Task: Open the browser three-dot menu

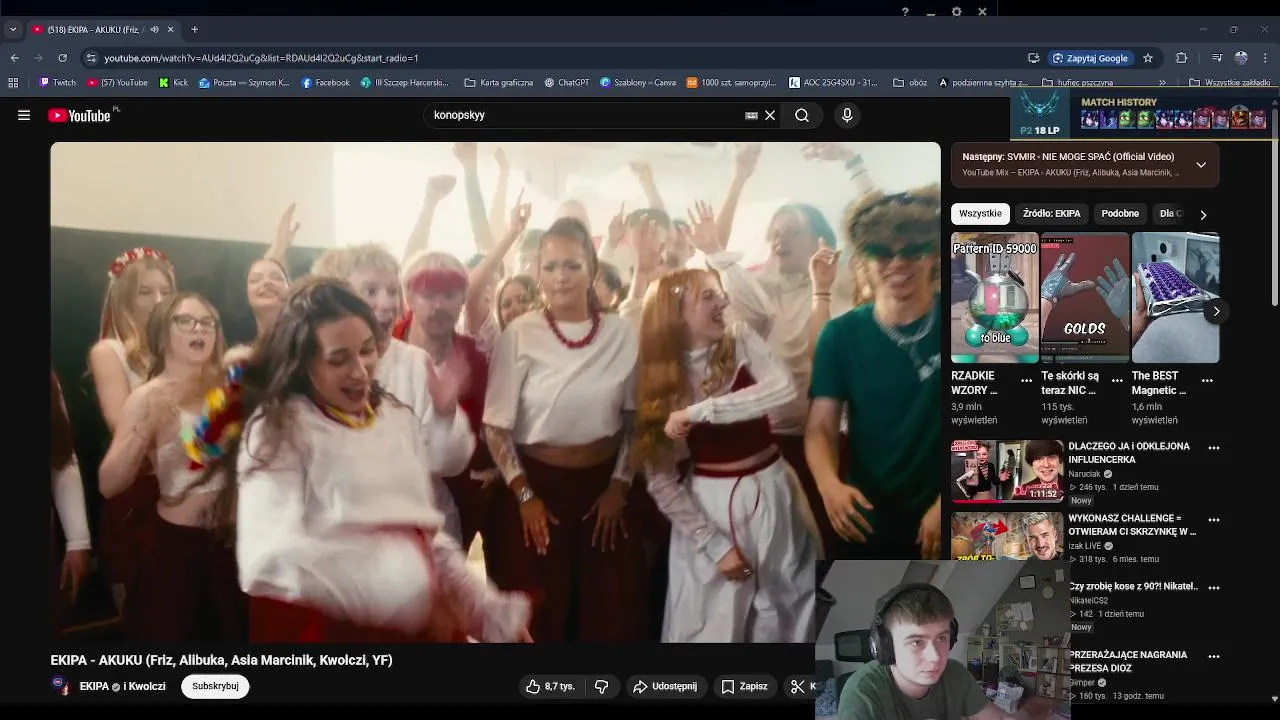Action: [1266, 58]
